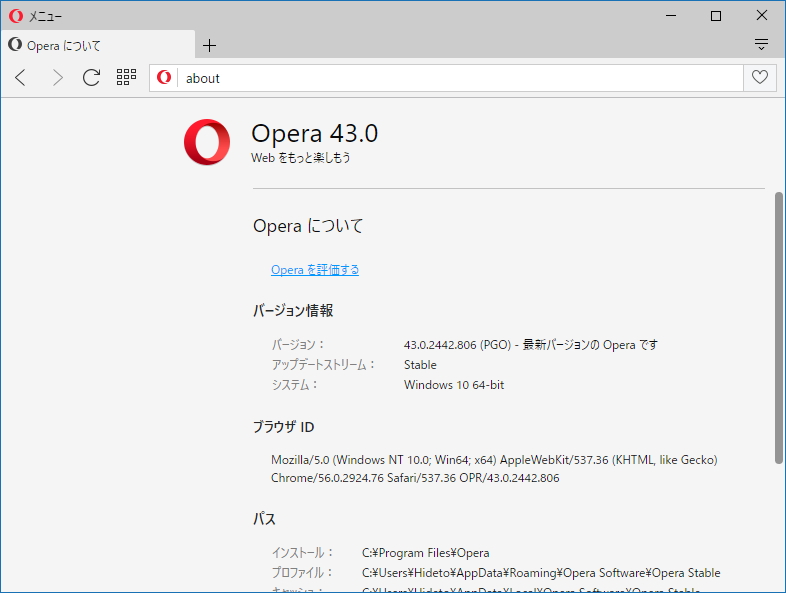Close the Opera window
The image size is (786, 593).
[761, 16]
